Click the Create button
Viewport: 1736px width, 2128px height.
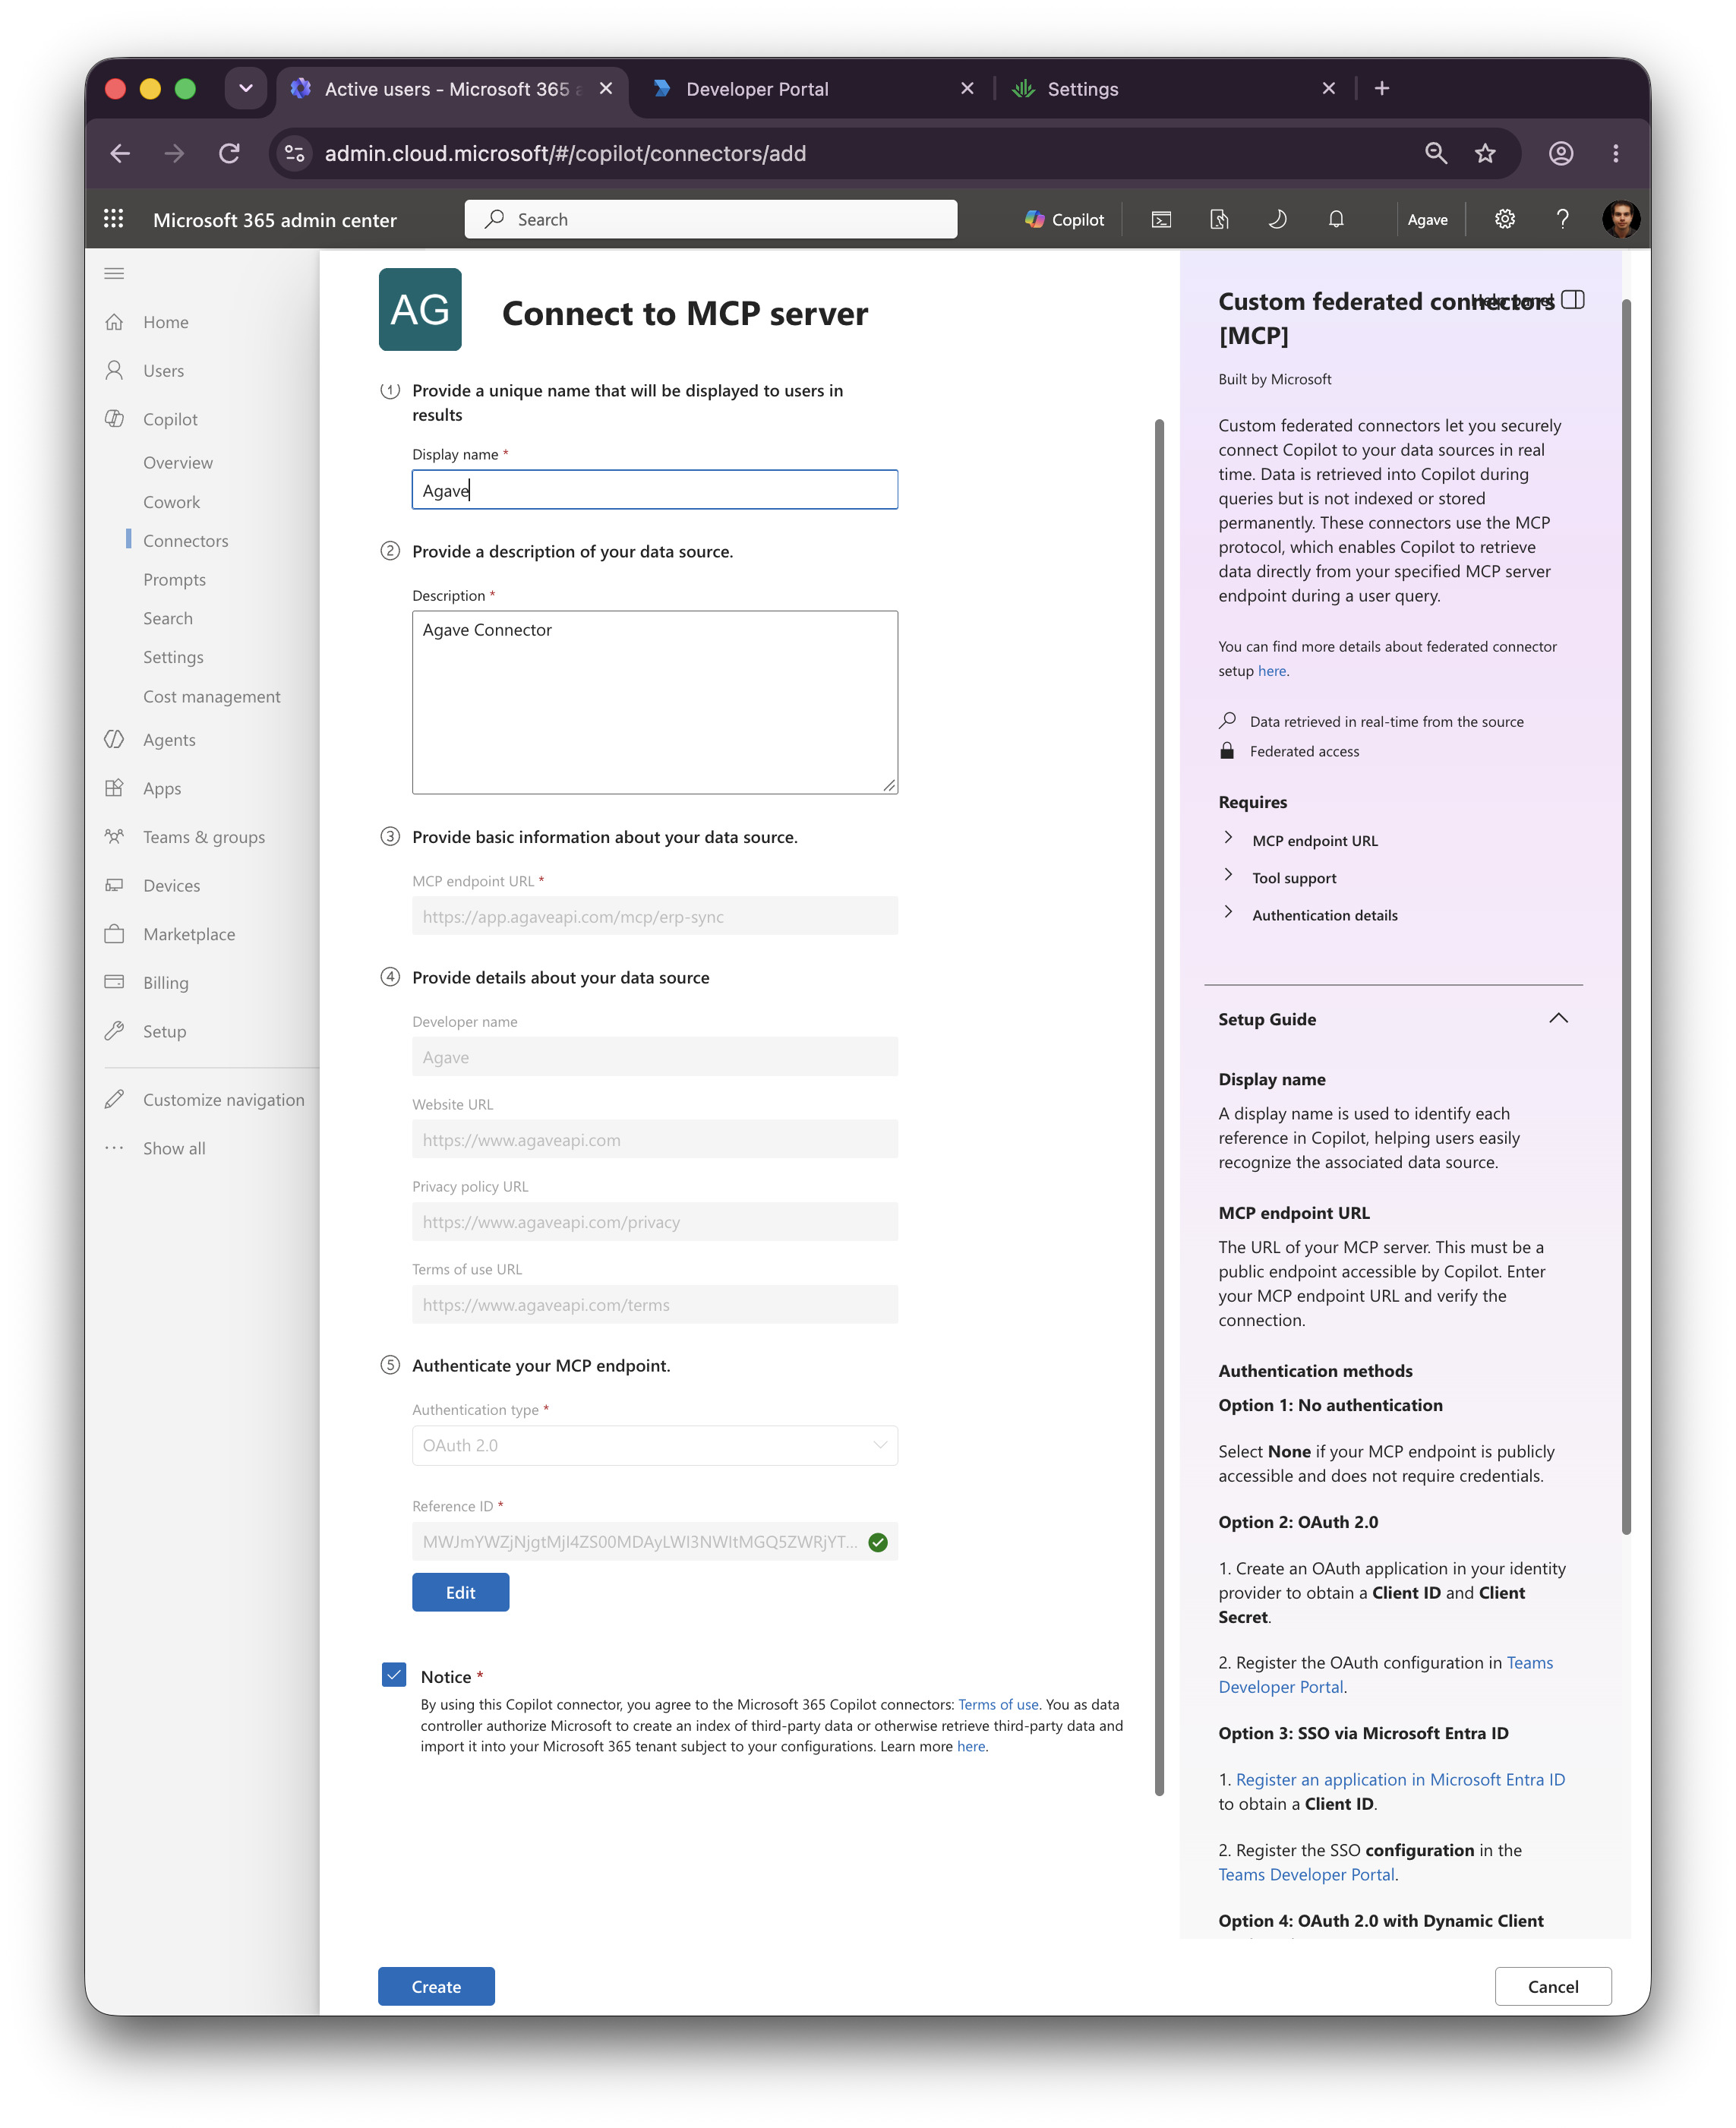point(436,1986)
